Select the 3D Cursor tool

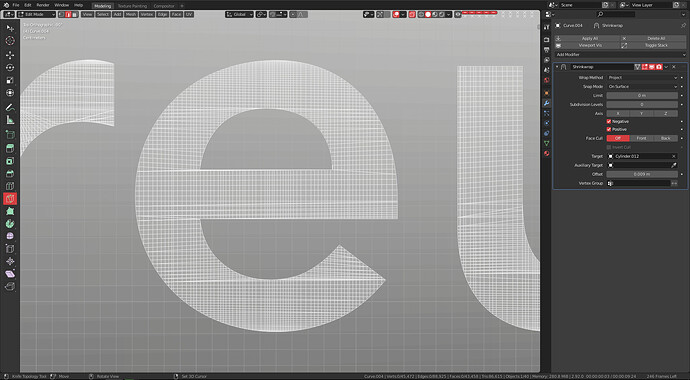pos(10,40)
